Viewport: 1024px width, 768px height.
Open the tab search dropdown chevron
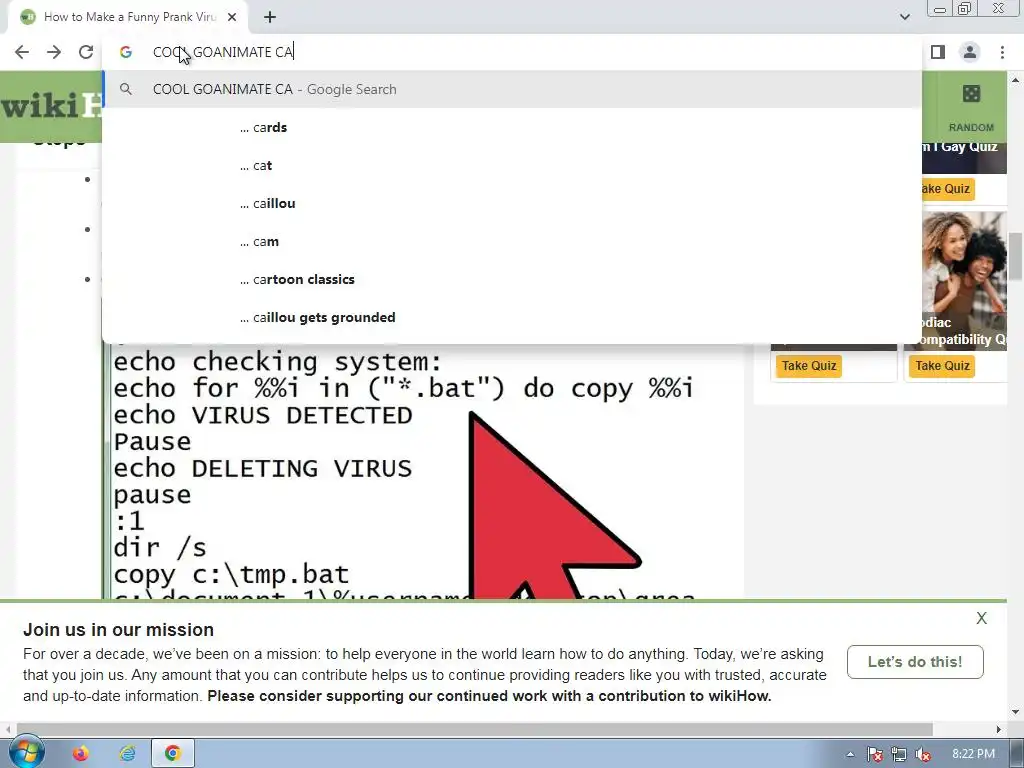(904, 17)
